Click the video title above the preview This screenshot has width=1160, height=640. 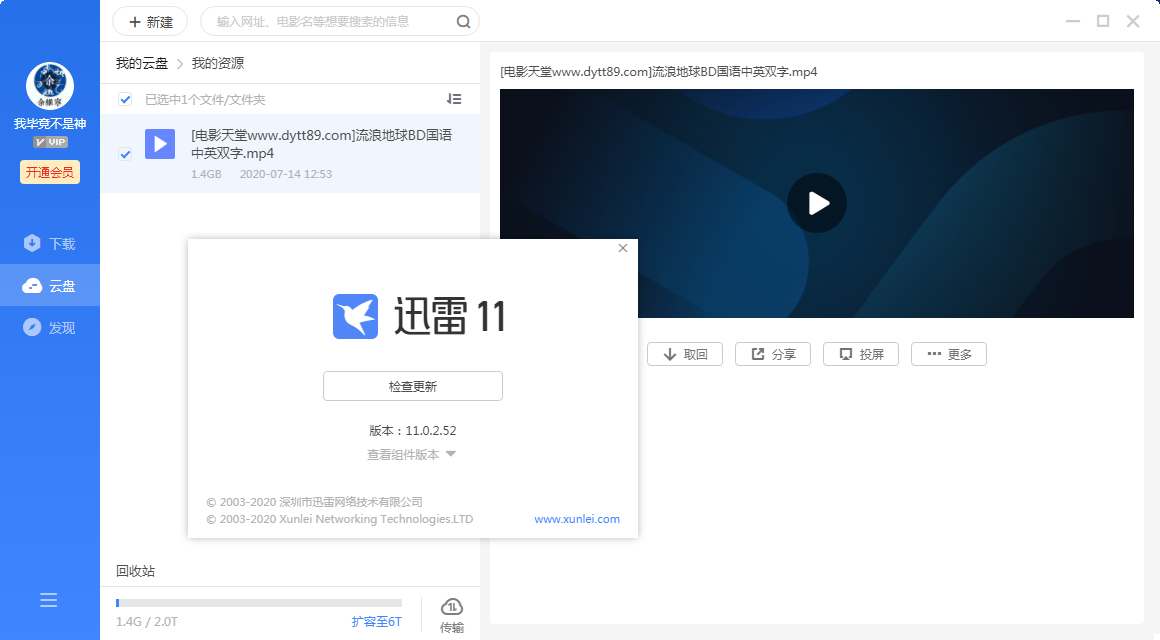click(x=658, y=72)
